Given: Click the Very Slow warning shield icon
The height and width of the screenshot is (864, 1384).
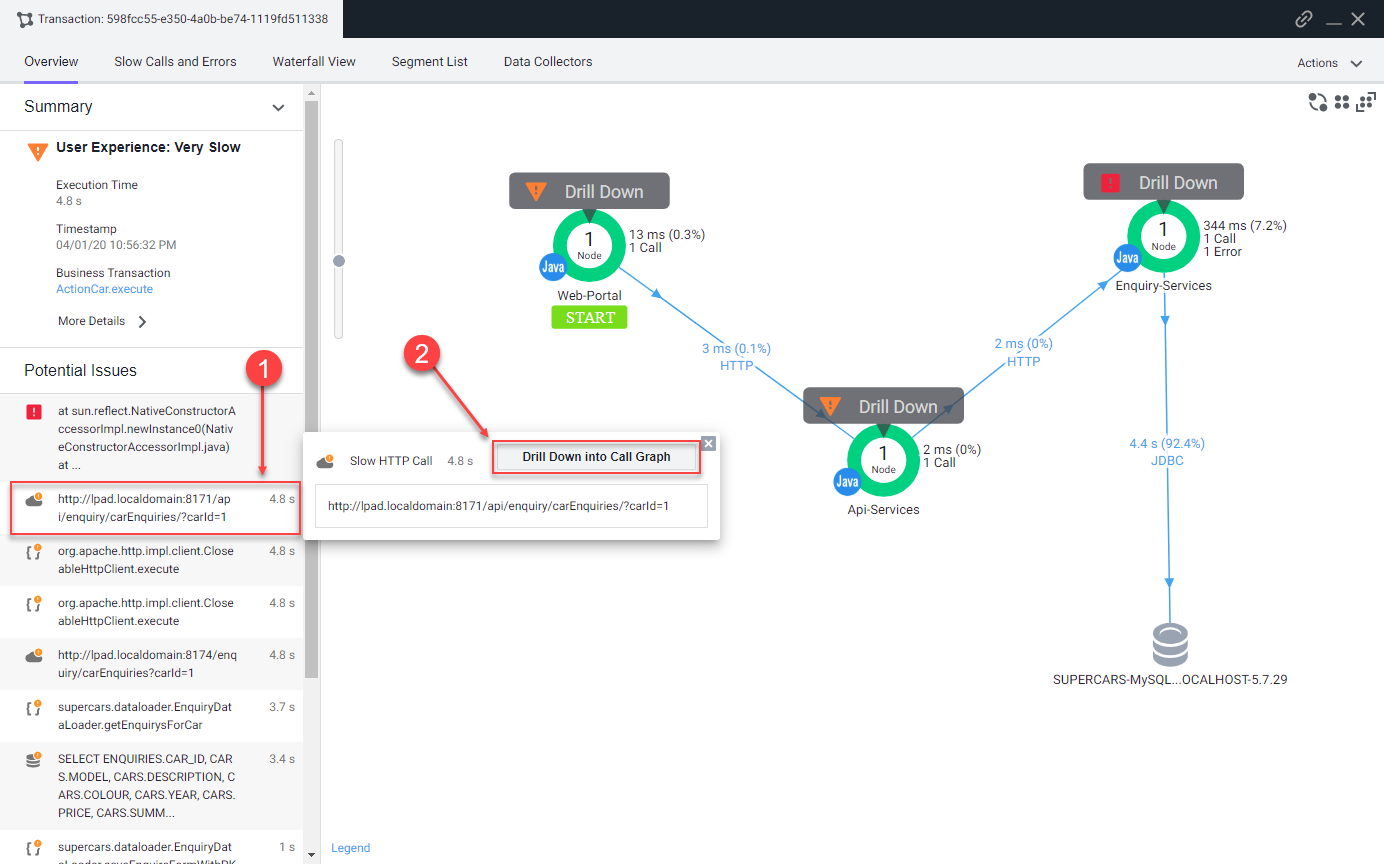Looking at the screenshot, I should coord(37,151).
